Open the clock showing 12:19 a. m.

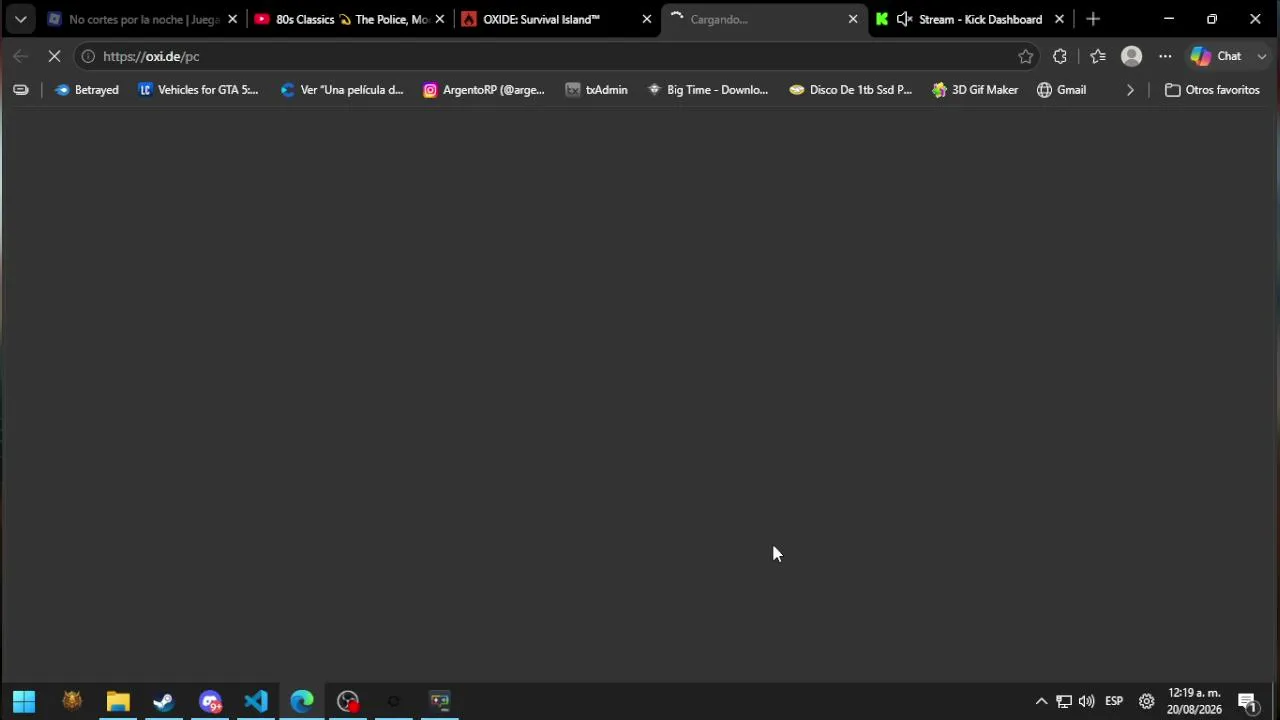coord(1194,701)
